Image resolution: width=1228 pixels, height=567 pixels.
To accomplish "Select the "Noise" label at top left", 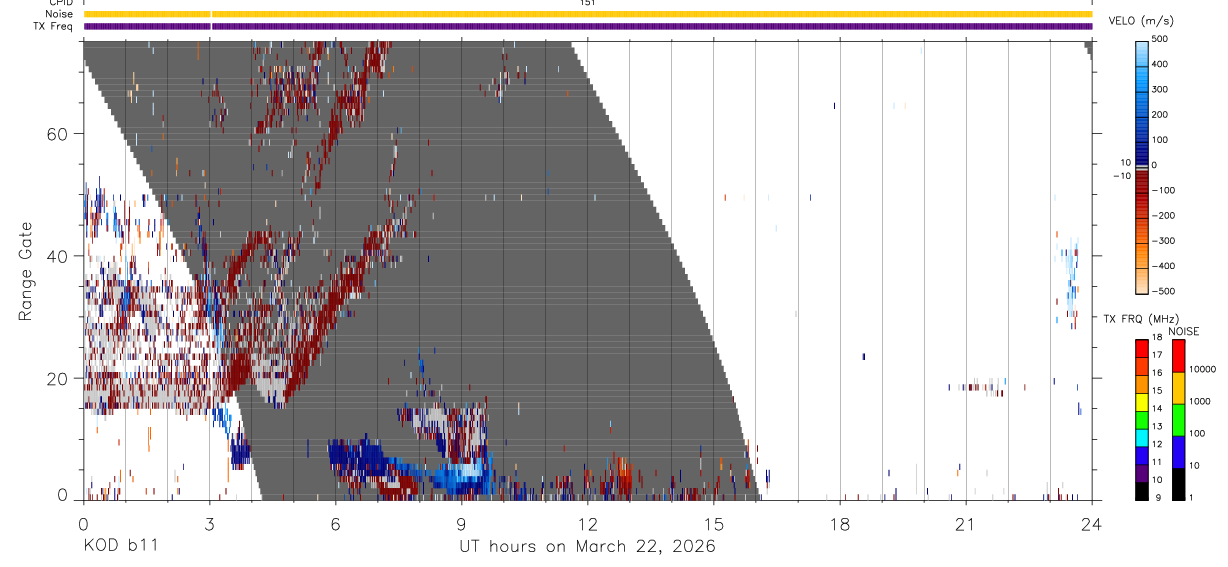I will (x=59, y=14).
